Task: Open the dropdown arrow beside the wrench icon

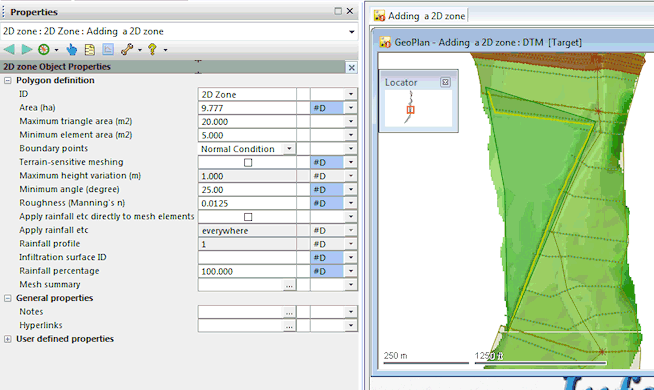Action: (140, 50)
